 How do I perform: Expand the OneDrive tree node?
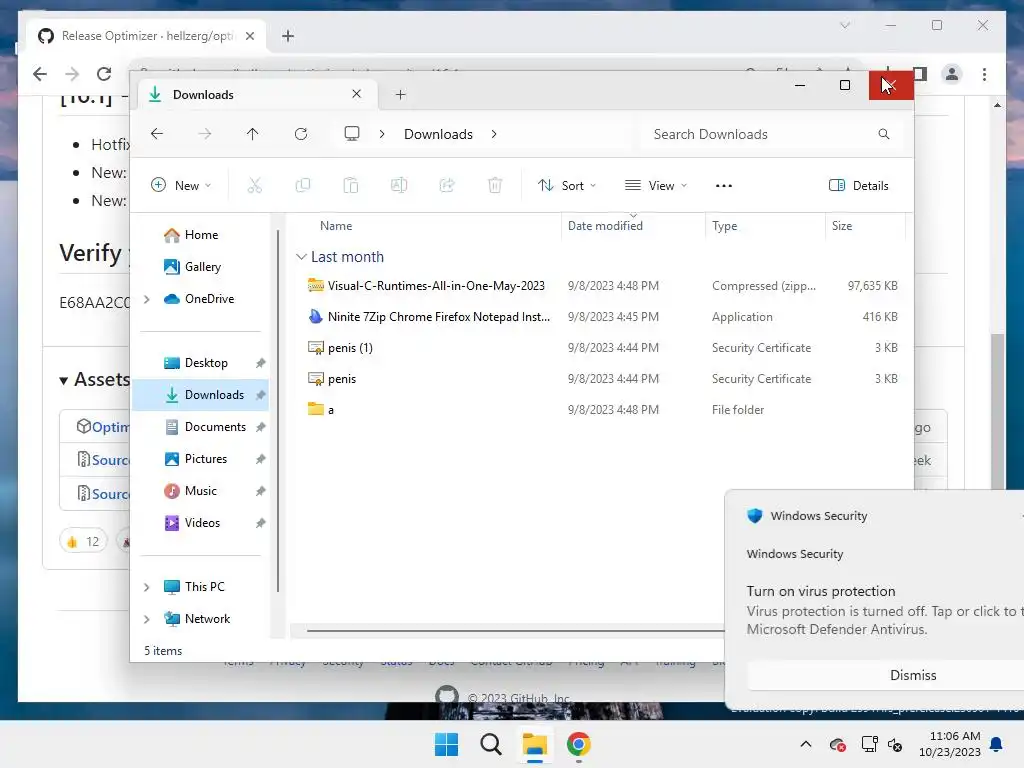coord(147,299)
